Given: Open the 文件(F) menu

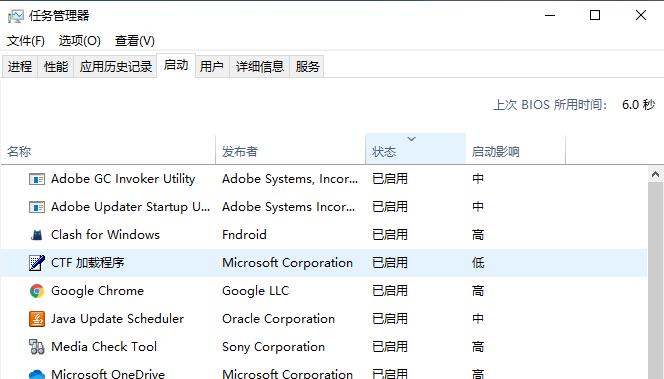Looking at the screenshot, I should [x=26, y=41].
